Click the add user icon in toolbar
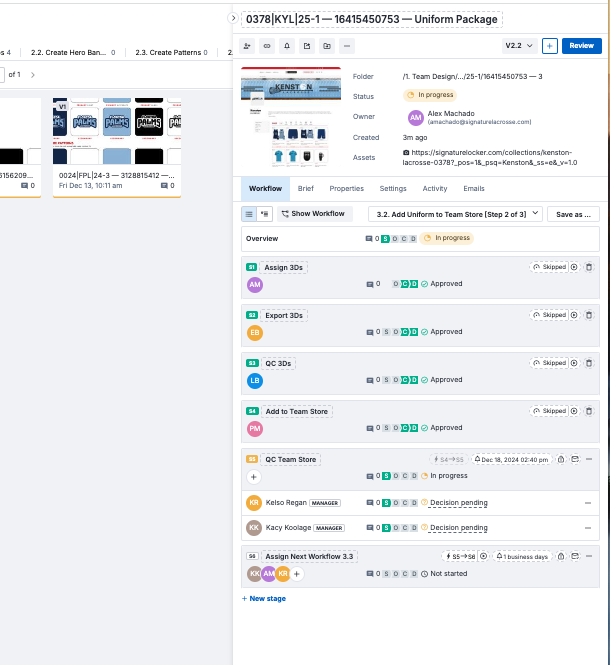 [x=247, y=46]
